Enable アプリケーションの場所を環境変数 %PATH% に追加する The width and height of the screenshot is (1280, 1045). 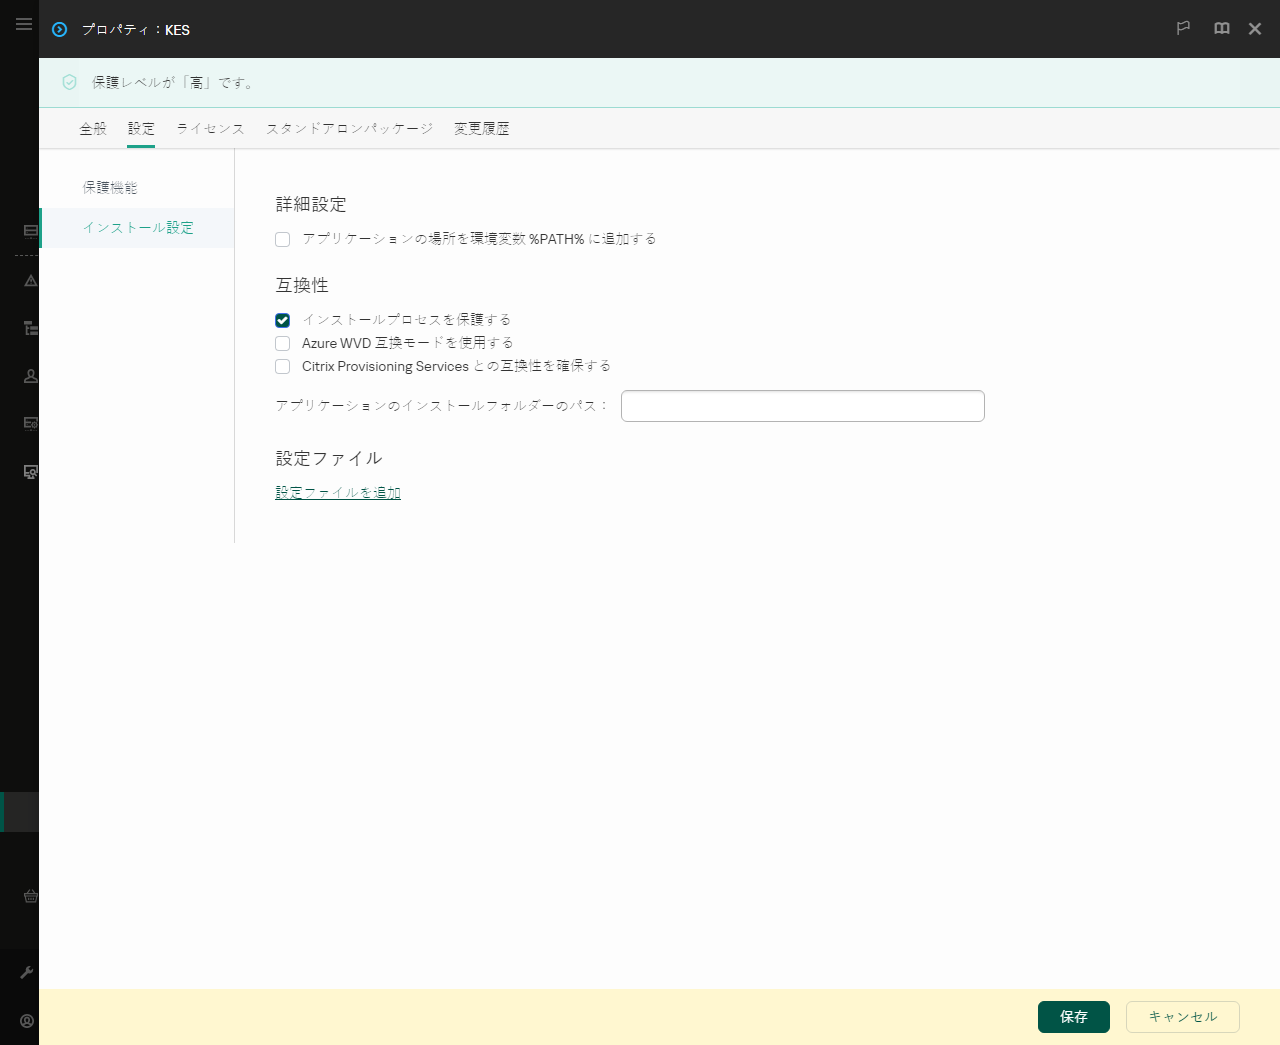[x=282, y=239]
